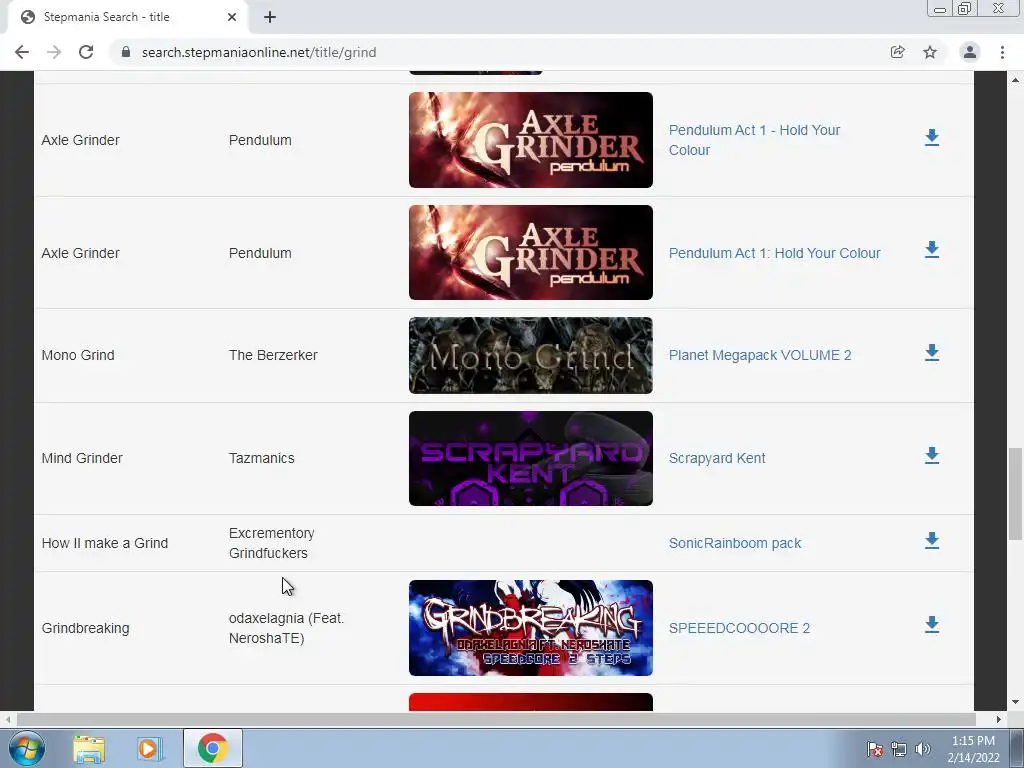Reload the current page

coord(86,52)
